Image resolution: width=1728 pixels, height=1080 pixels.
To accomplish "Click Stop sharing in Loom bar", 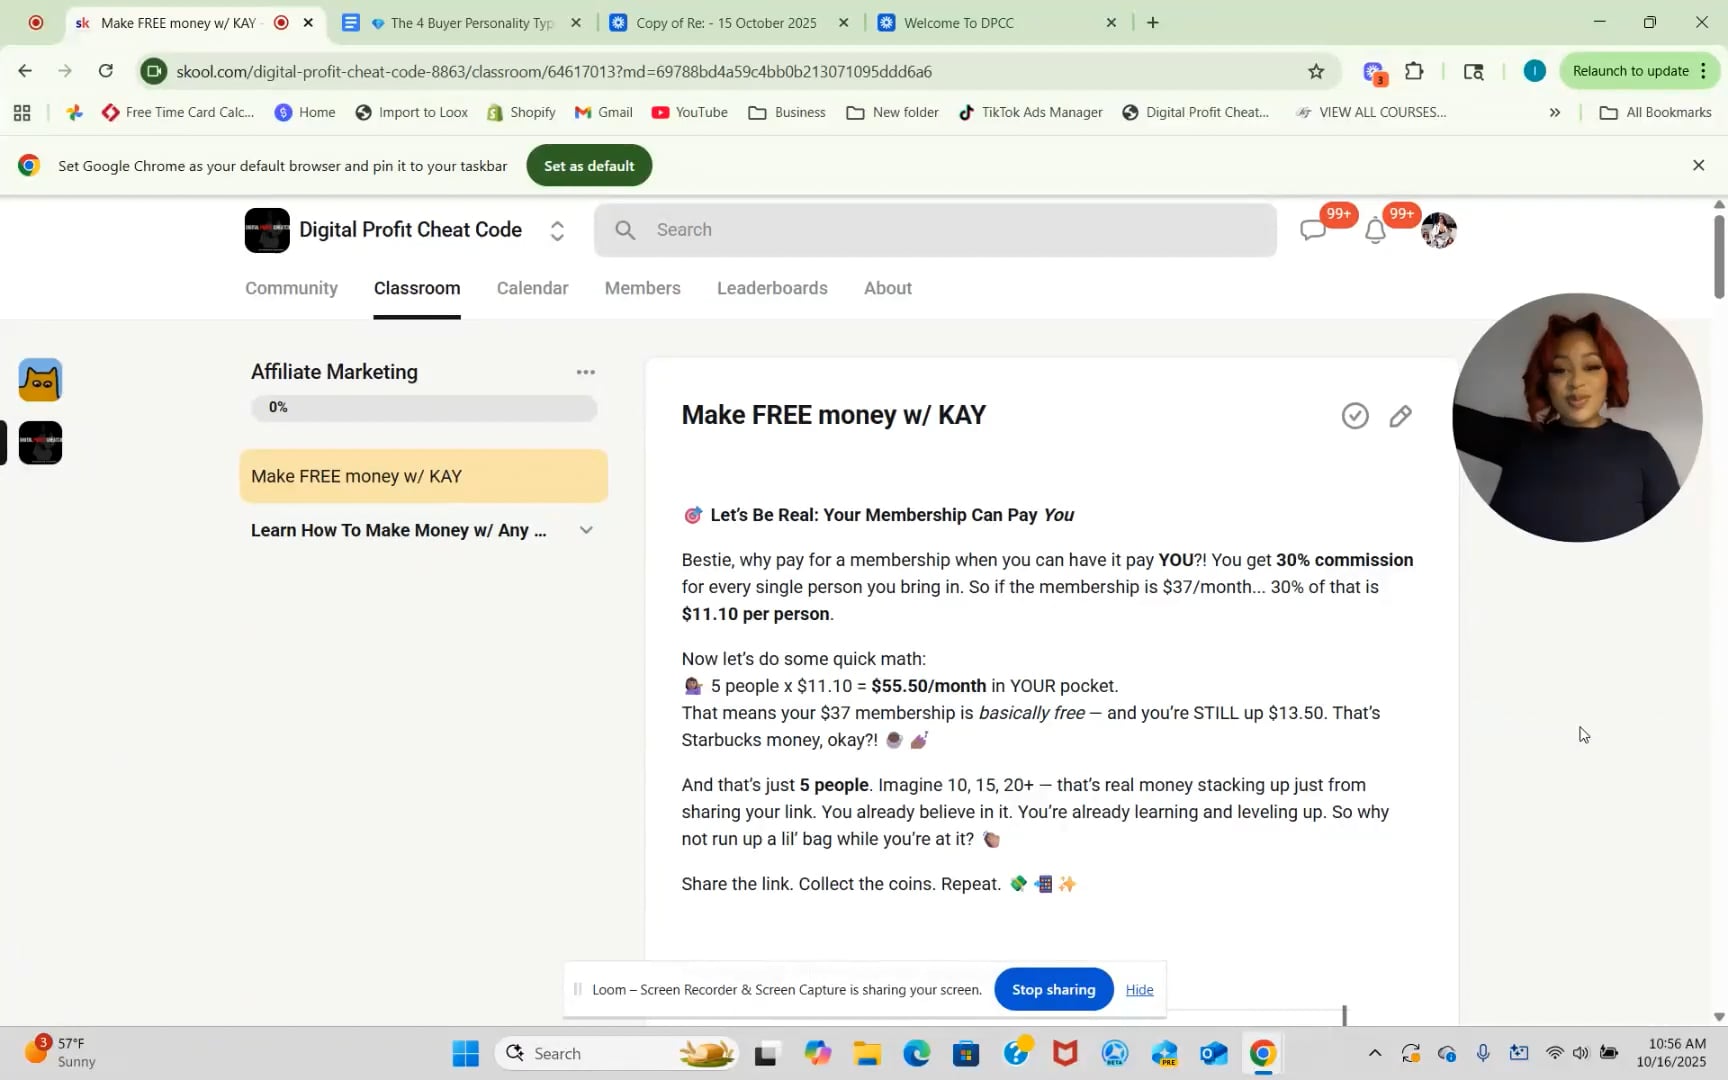I will point(1053,989).
